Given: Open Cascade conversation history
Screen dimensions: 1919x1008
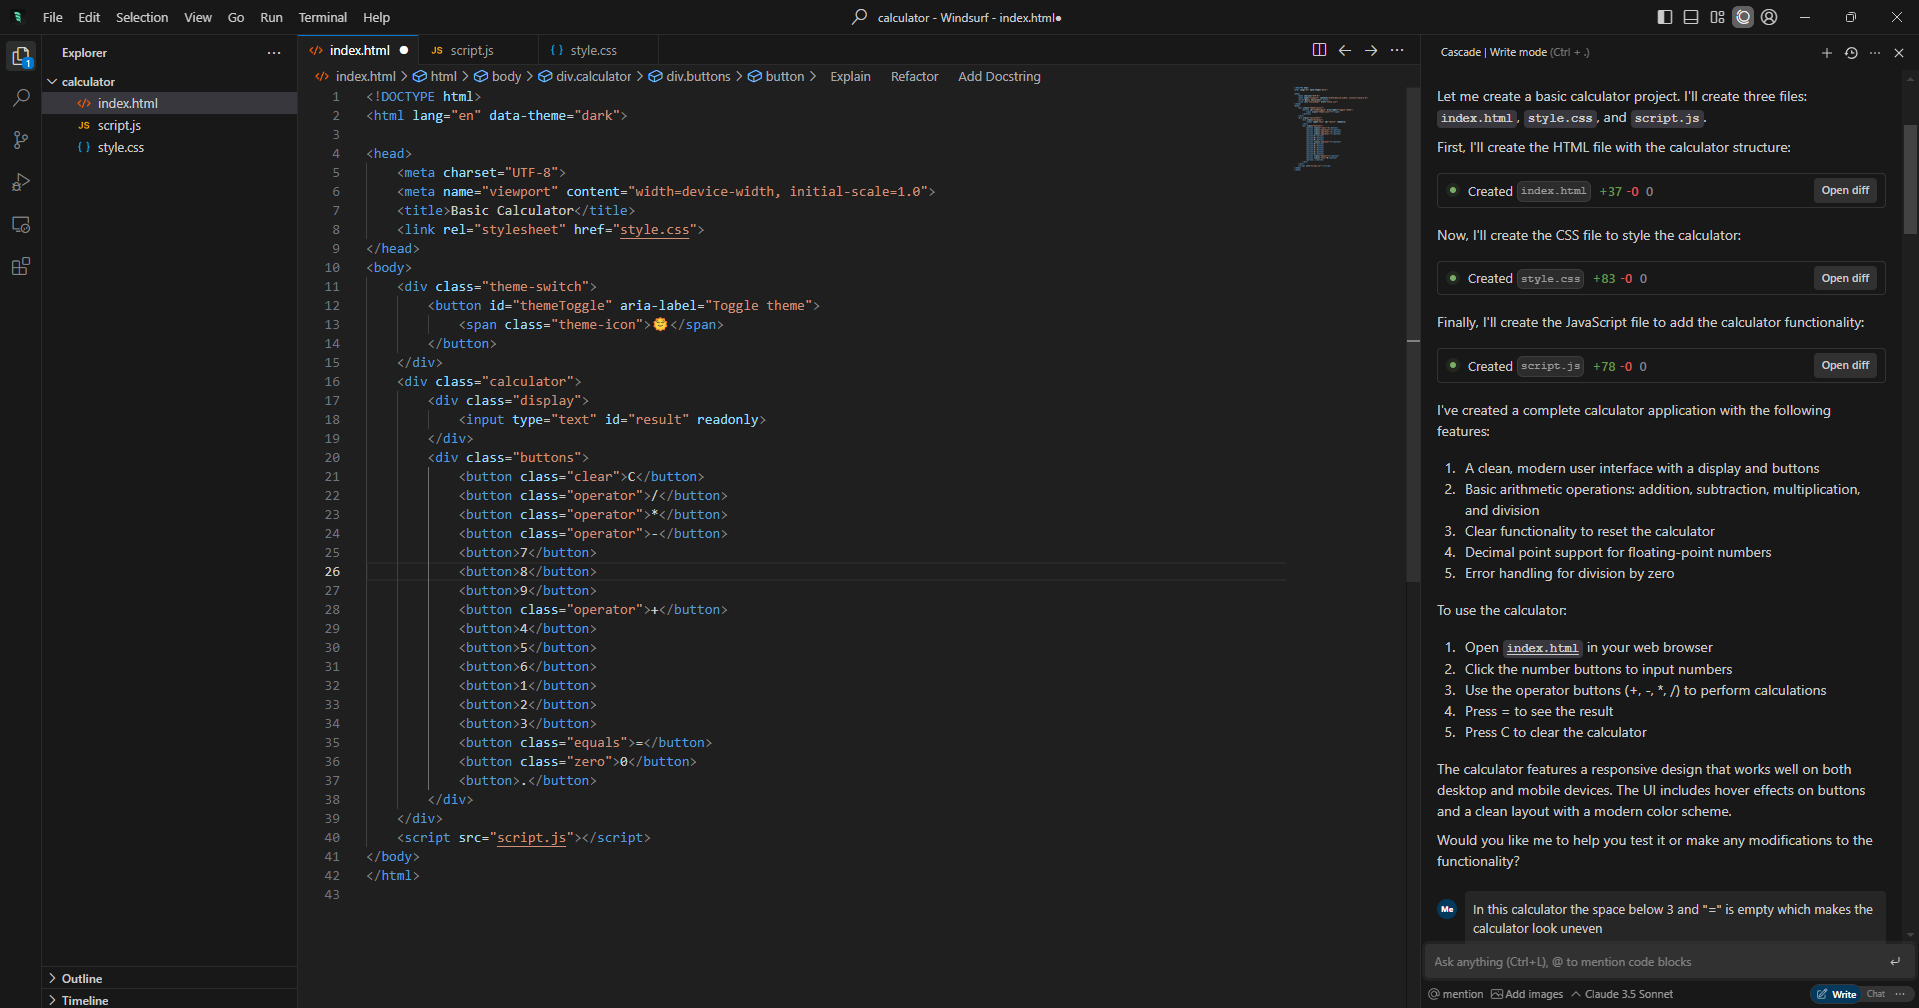Looking at the screenshot, I should click(1851, 53).
